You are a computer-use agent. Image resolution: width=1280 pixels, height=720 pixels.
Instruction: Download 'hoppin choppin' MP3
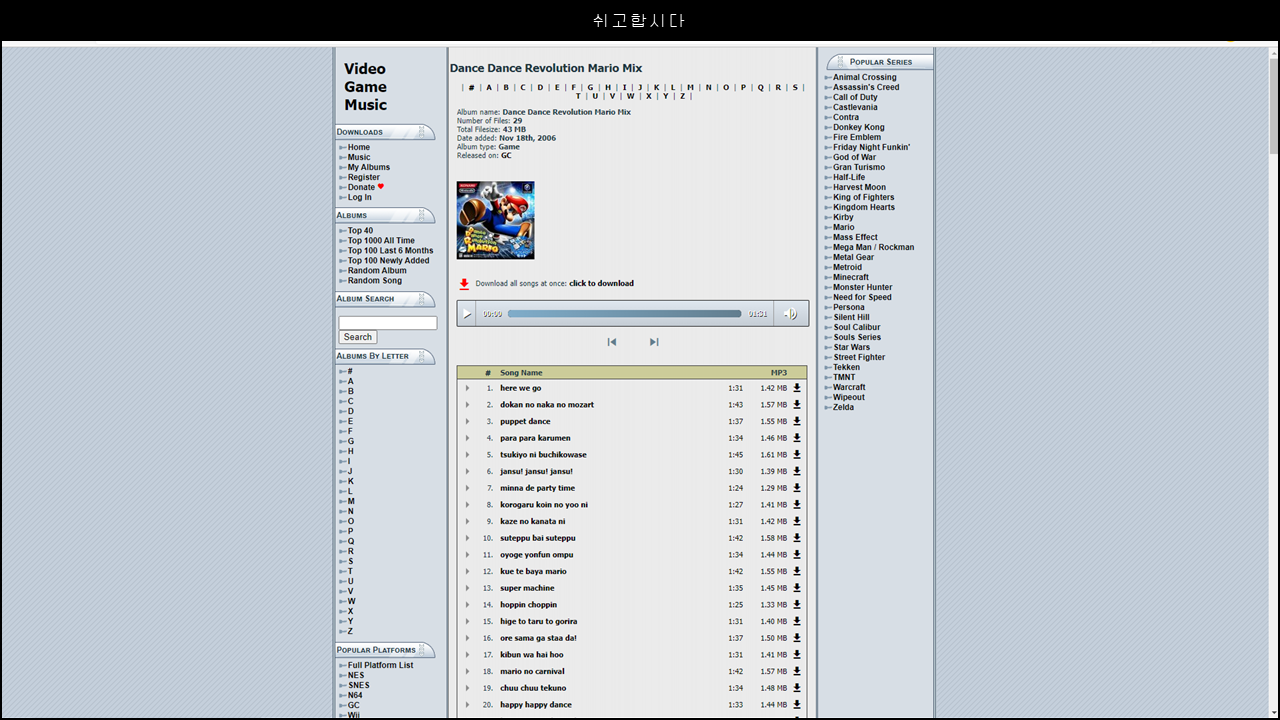pyautogui.click(x=797, y=605)
